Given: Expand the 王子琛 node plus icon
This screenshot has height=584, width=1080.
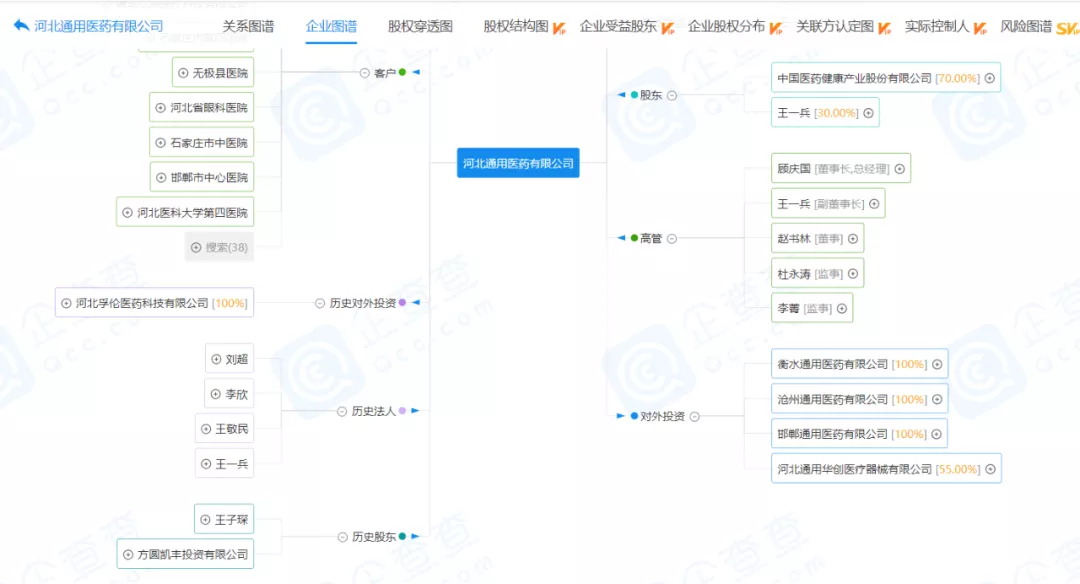Looking at the screenshot, I should (205, 519).
